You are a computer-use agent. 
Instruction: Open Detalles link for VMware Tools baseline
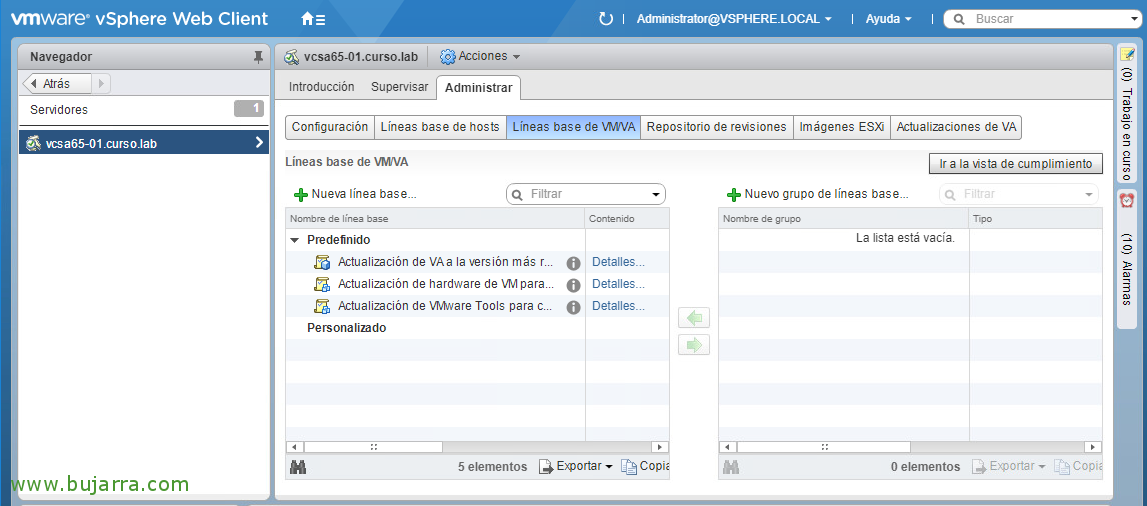pyautogui.click(x=618, y=306)
